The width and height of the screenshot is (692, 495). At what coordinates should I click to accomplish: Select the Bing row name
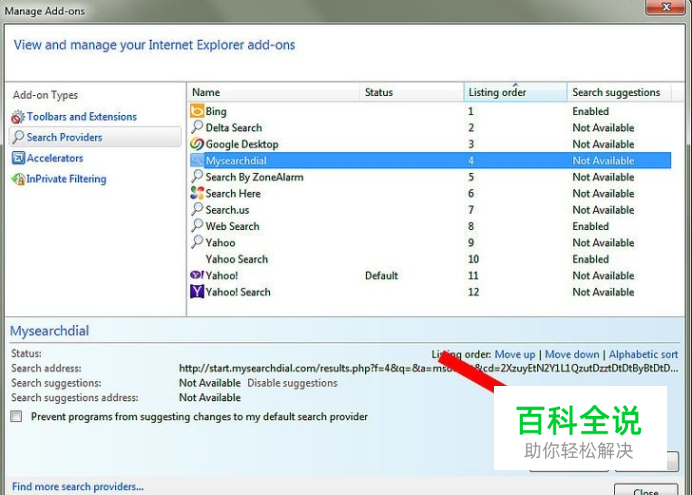[x=216, y=111]
